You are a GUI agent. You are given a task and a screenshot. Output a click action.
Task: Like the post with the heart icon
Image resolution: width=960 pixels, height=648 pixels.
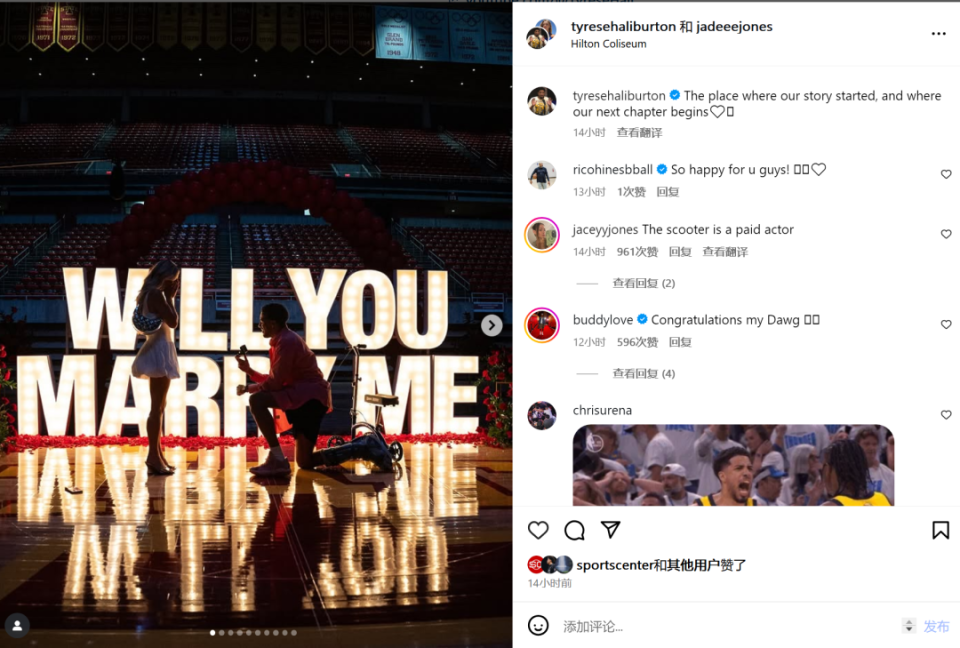[538, 530]
